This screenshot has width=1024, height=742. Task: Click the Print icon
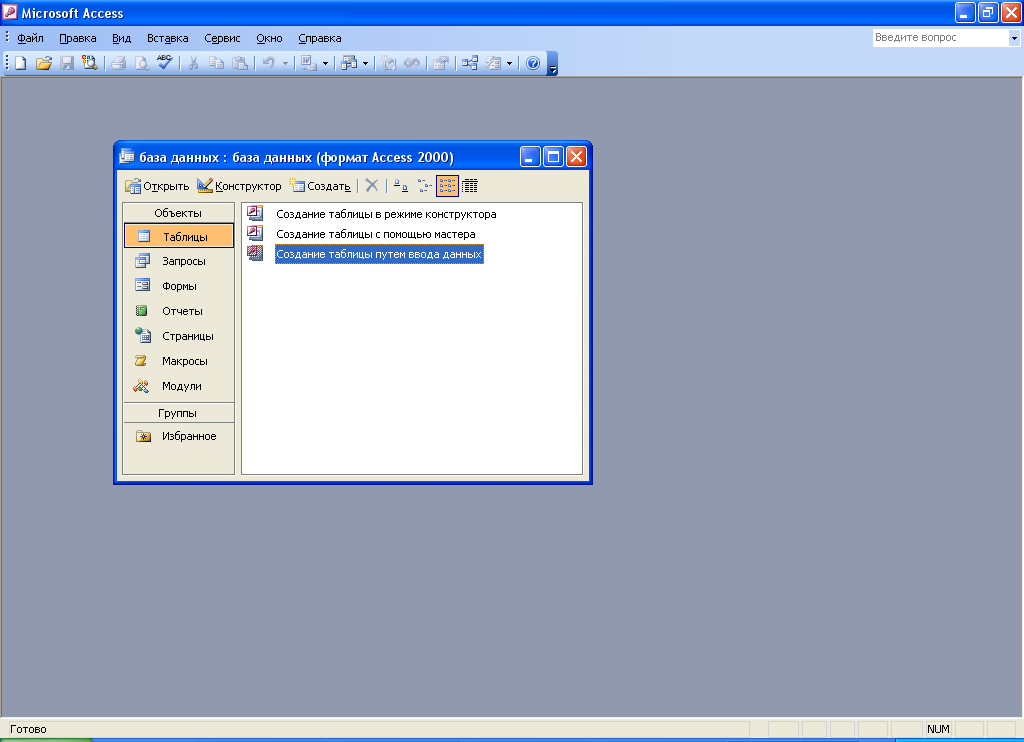click(118, 63)
